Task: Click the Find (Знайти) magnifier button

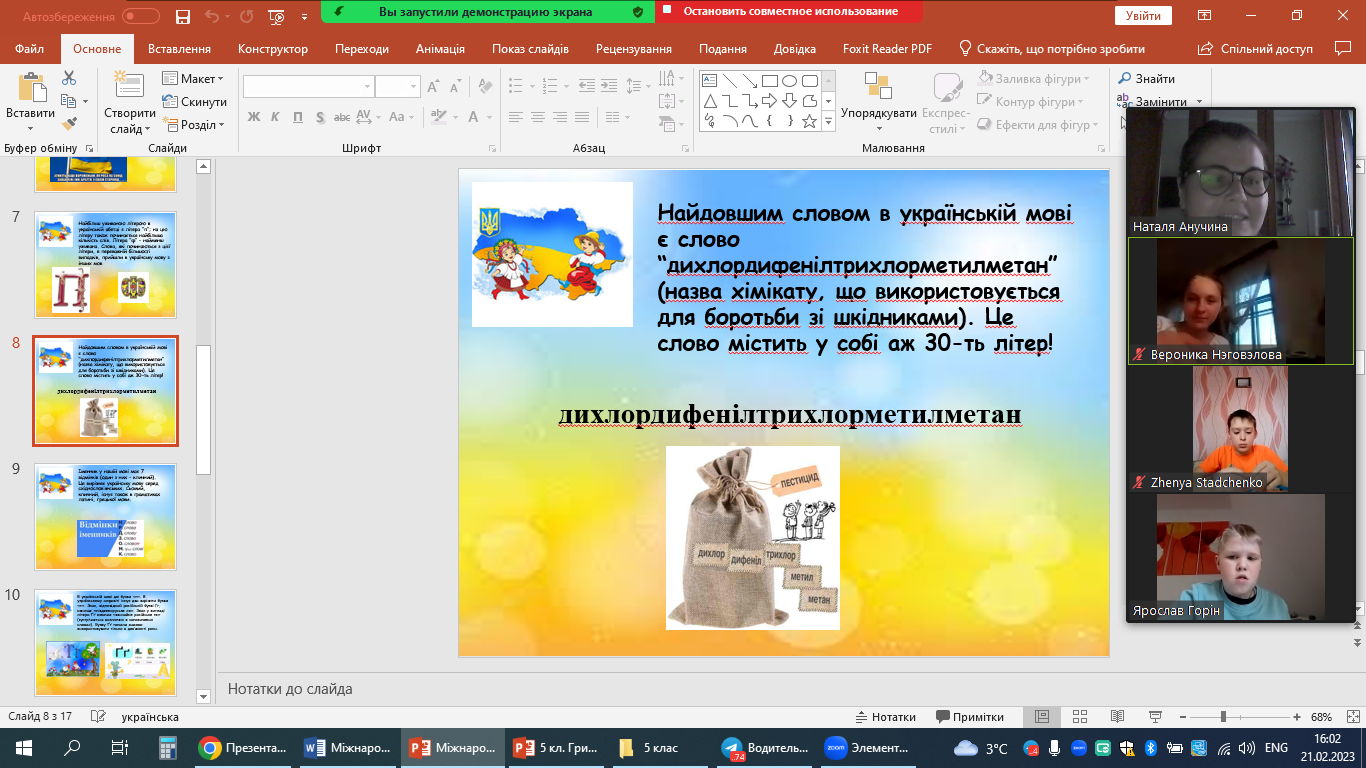Action: click(x=1147, y=79)
